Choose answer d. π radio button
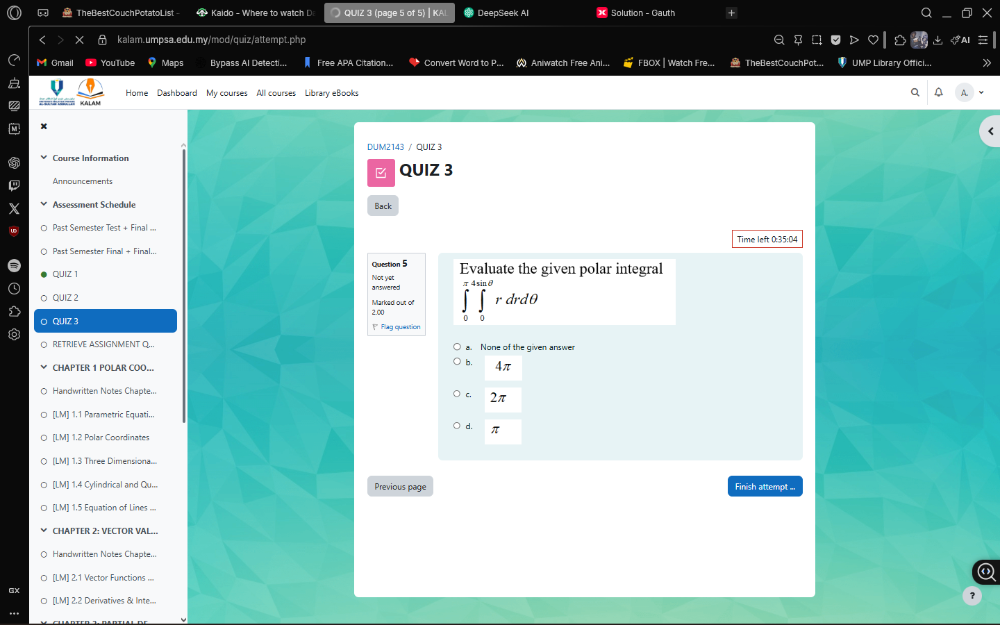 click(x=457, y=426)
